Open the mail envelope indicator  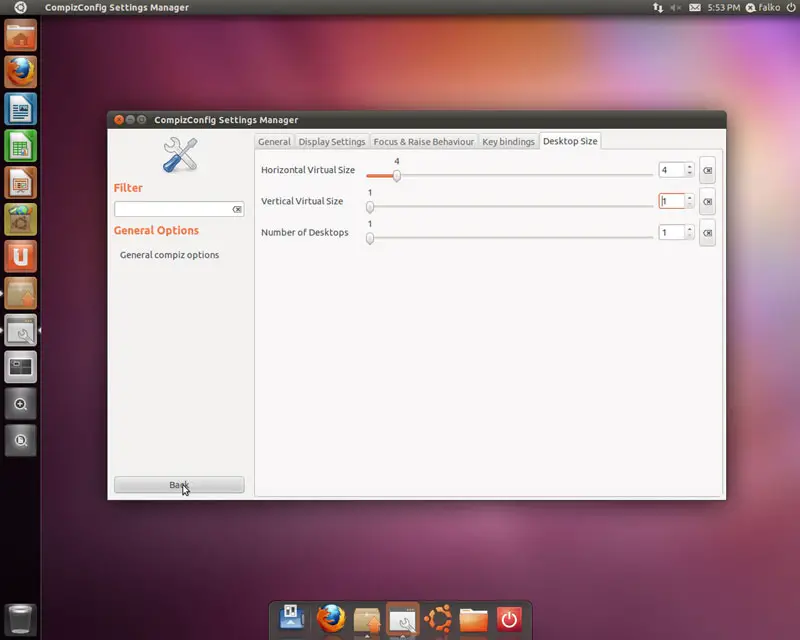(694, 7)
